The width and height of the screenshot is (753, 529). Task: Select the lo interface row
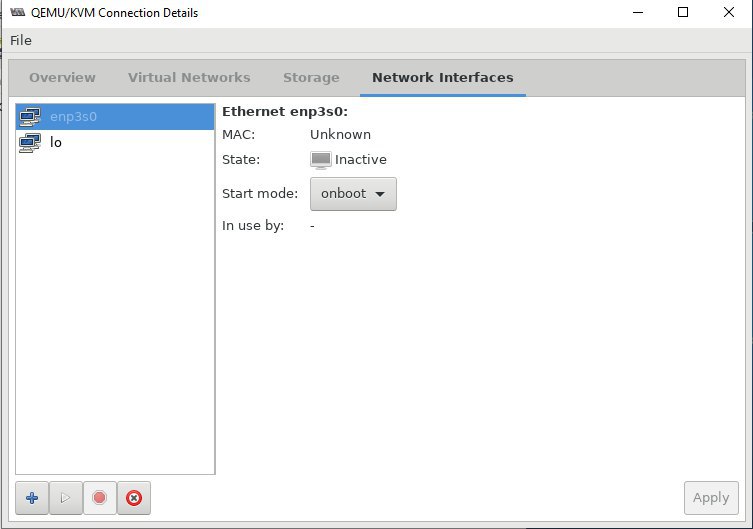click(115, 143)
